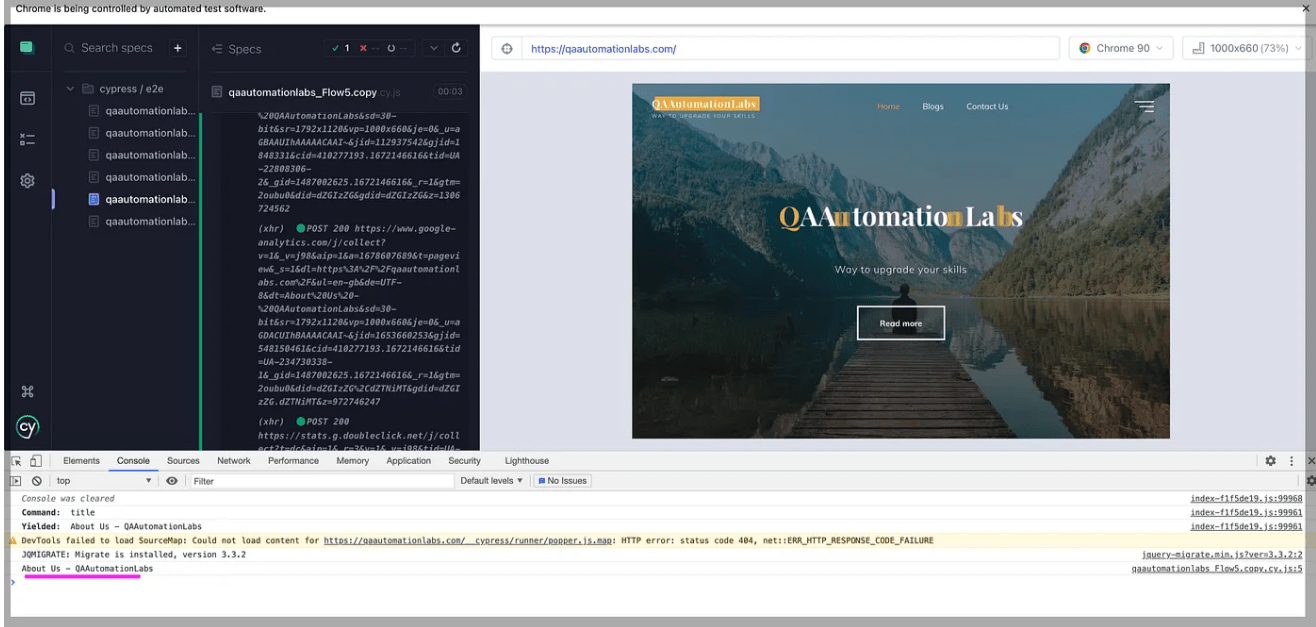1316x627 pixels.
Task: Open the Contact Us navigation link
Action: tap(987, 106)
